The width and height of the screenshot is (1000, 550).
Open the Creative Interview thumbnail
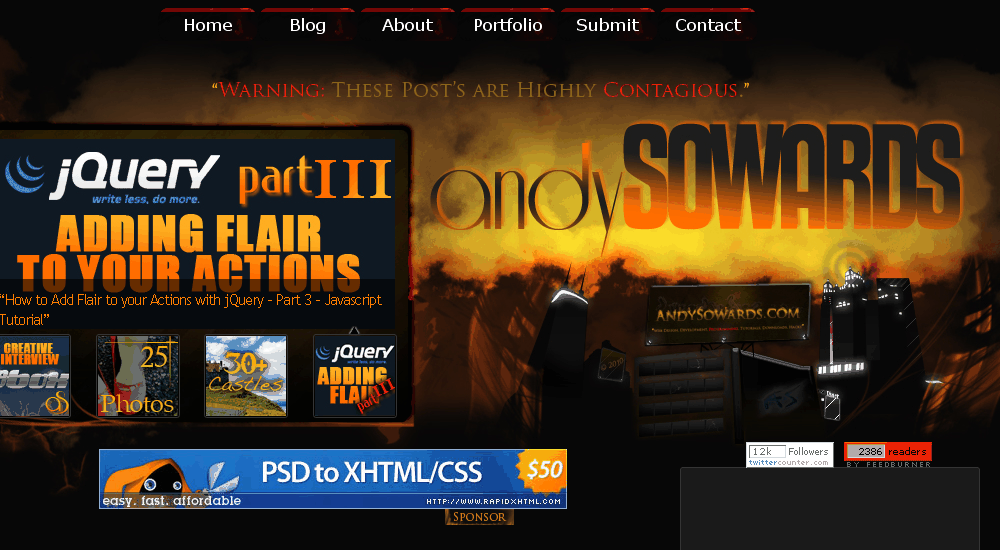34,376
